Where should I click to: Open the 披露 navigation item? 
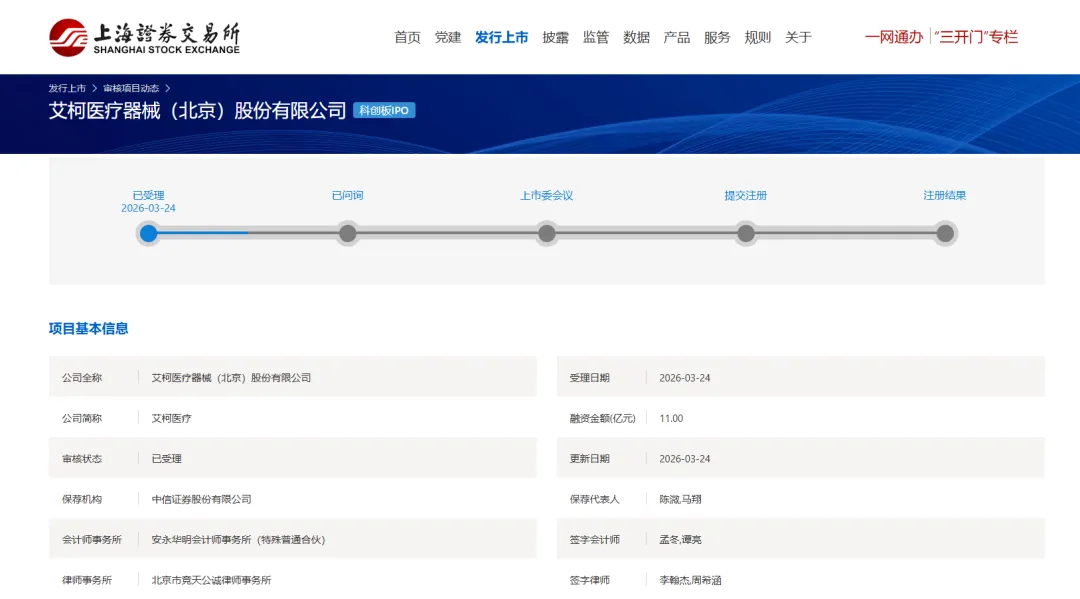click(x=555, y=37)
